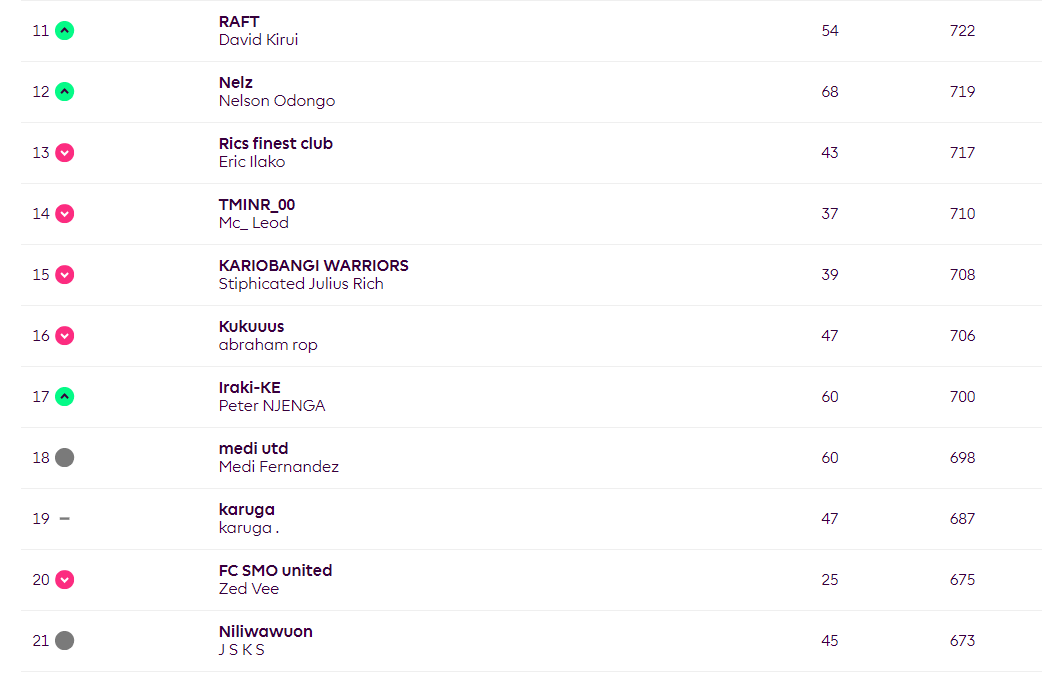Open FC SMO united team link
The width and height of the screenshot is (1042, 678).
[275, 570]
